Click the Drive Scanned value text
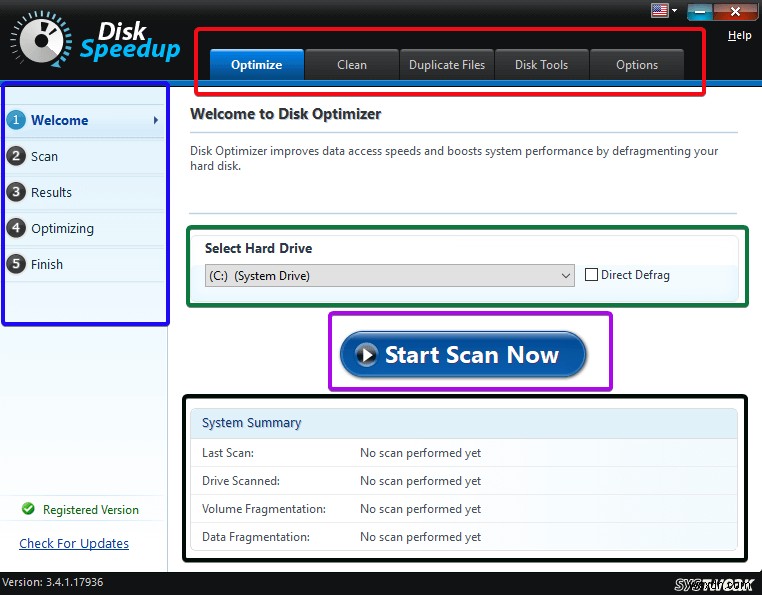The image size is (762, 595). coord(420,481)
